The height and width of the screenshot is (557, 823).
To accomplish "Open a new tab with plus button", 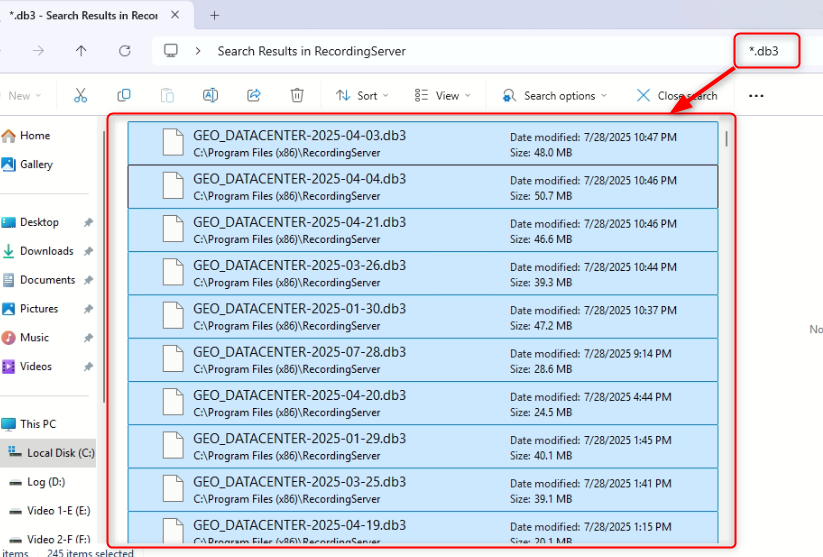I will [x=214, y=16].
